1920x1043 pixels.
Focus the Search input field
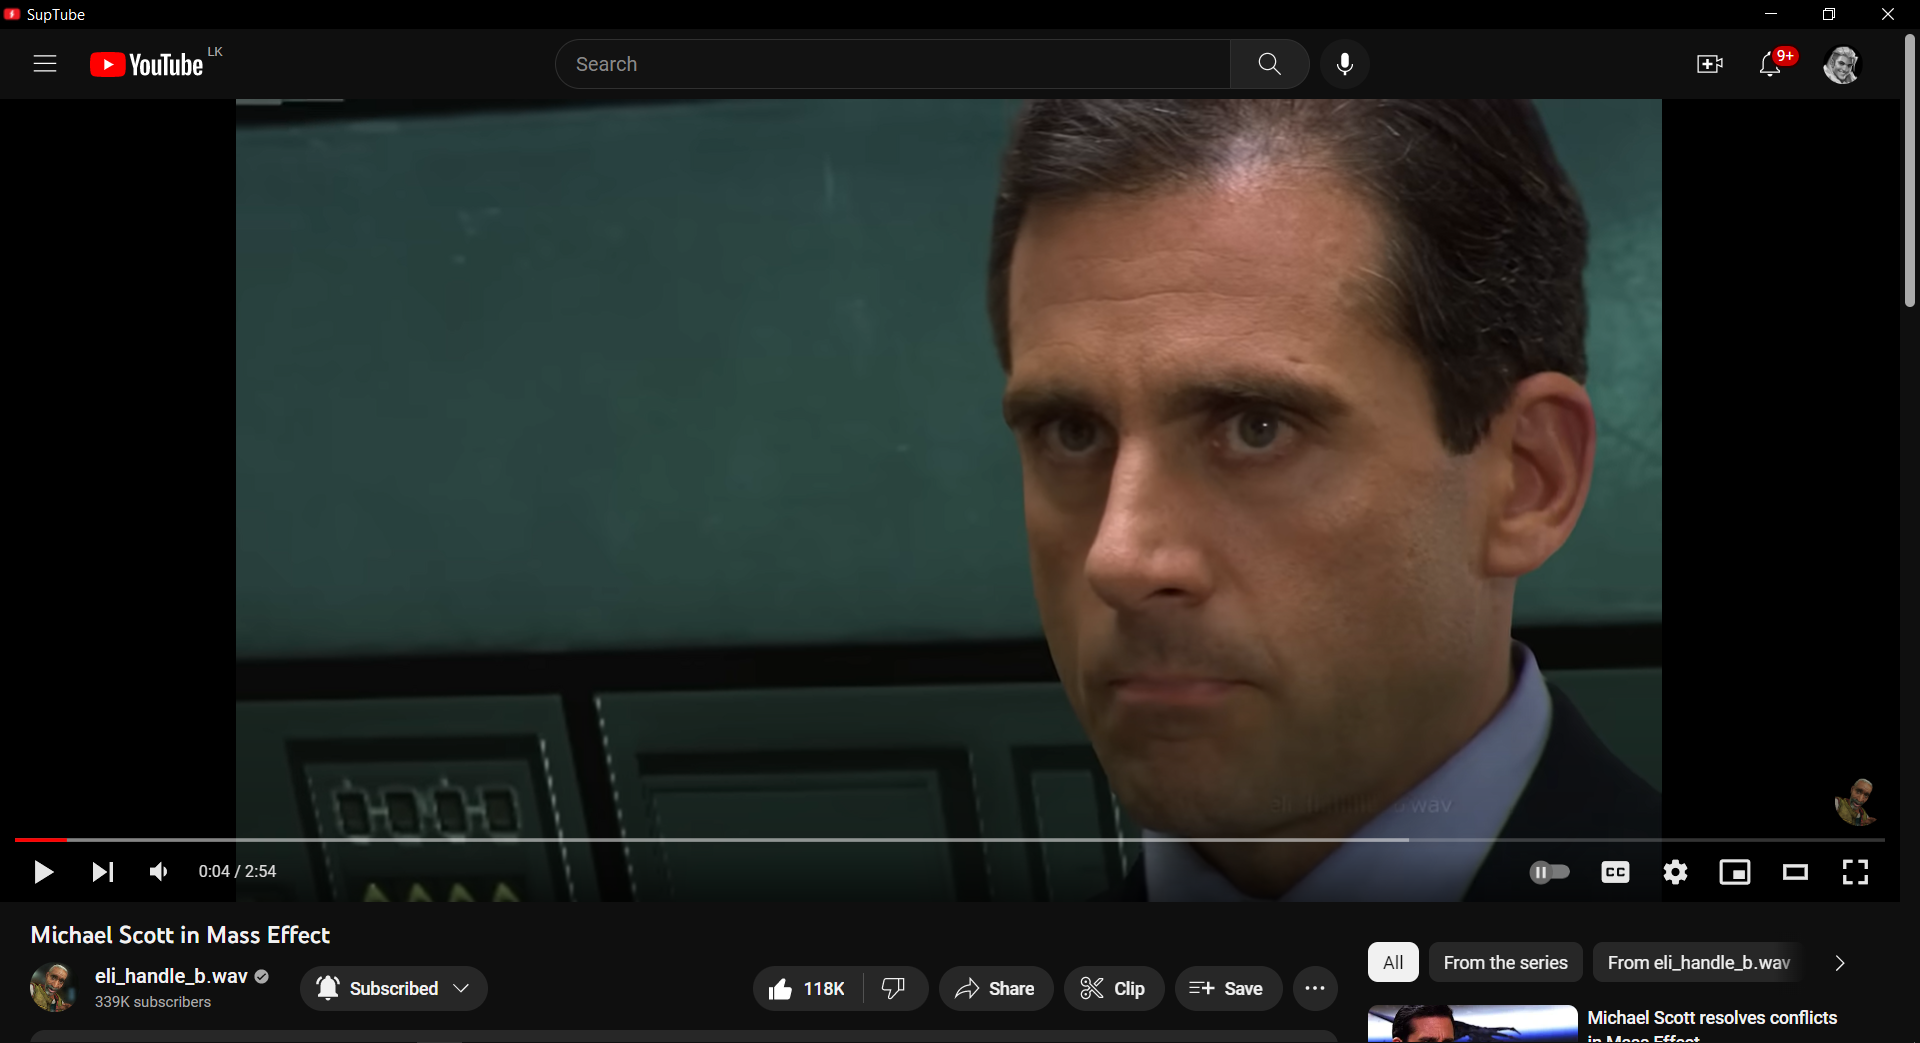point(893,64)
